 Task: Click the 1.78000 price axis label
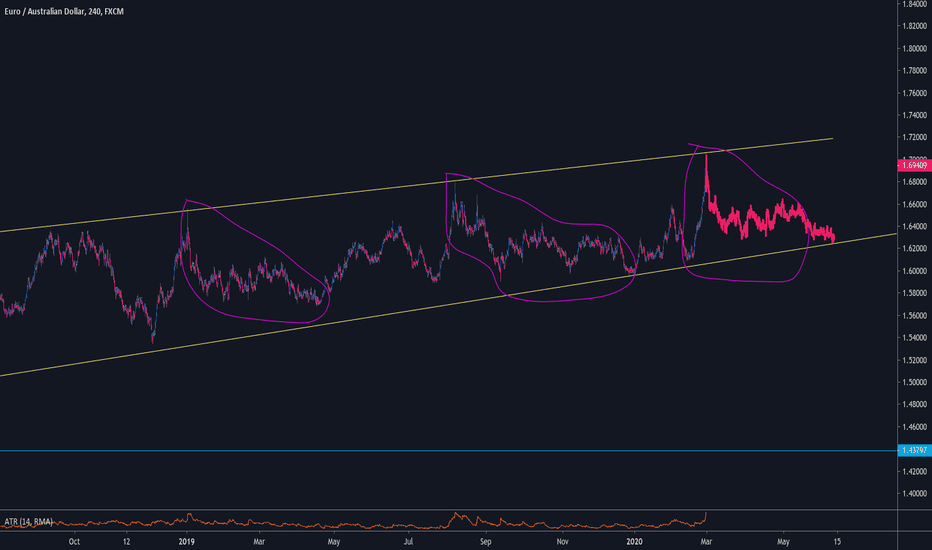pos(915,70)
